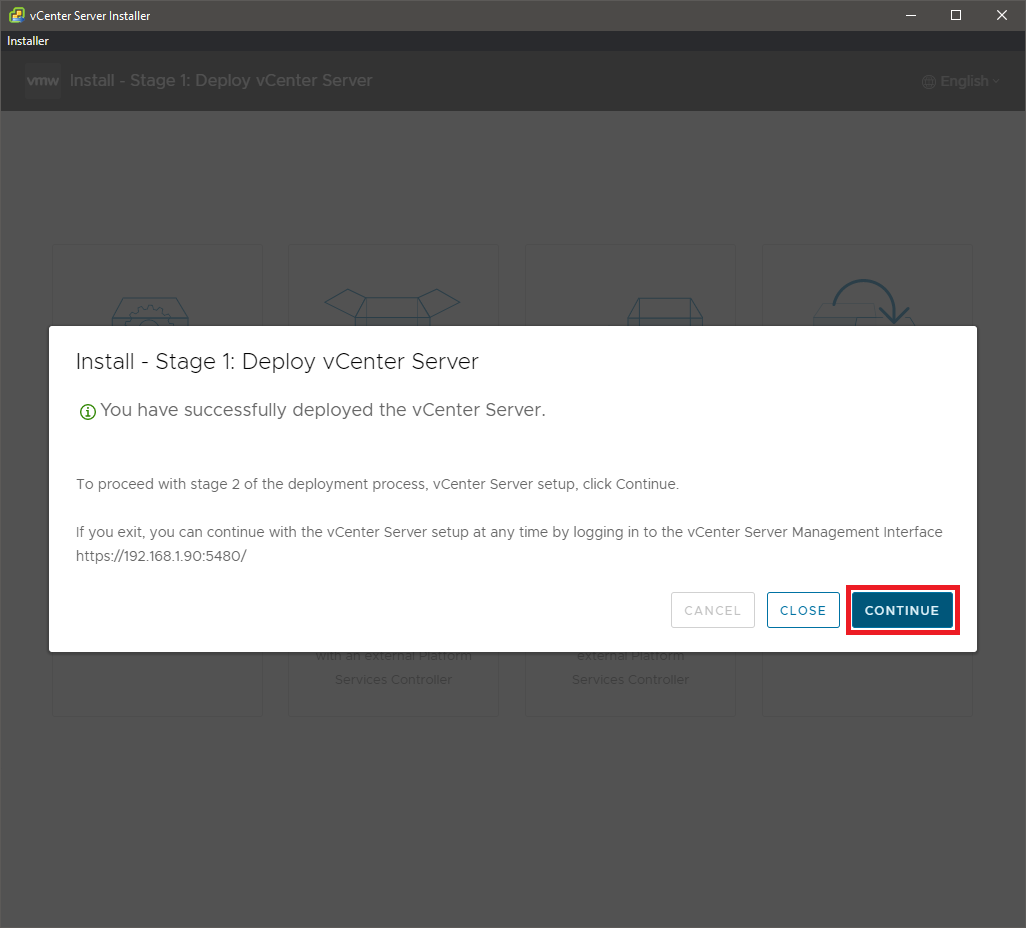Screen dimensions: 1026x928
Task: Open the English language dropdown
Action: click(963, 81)
